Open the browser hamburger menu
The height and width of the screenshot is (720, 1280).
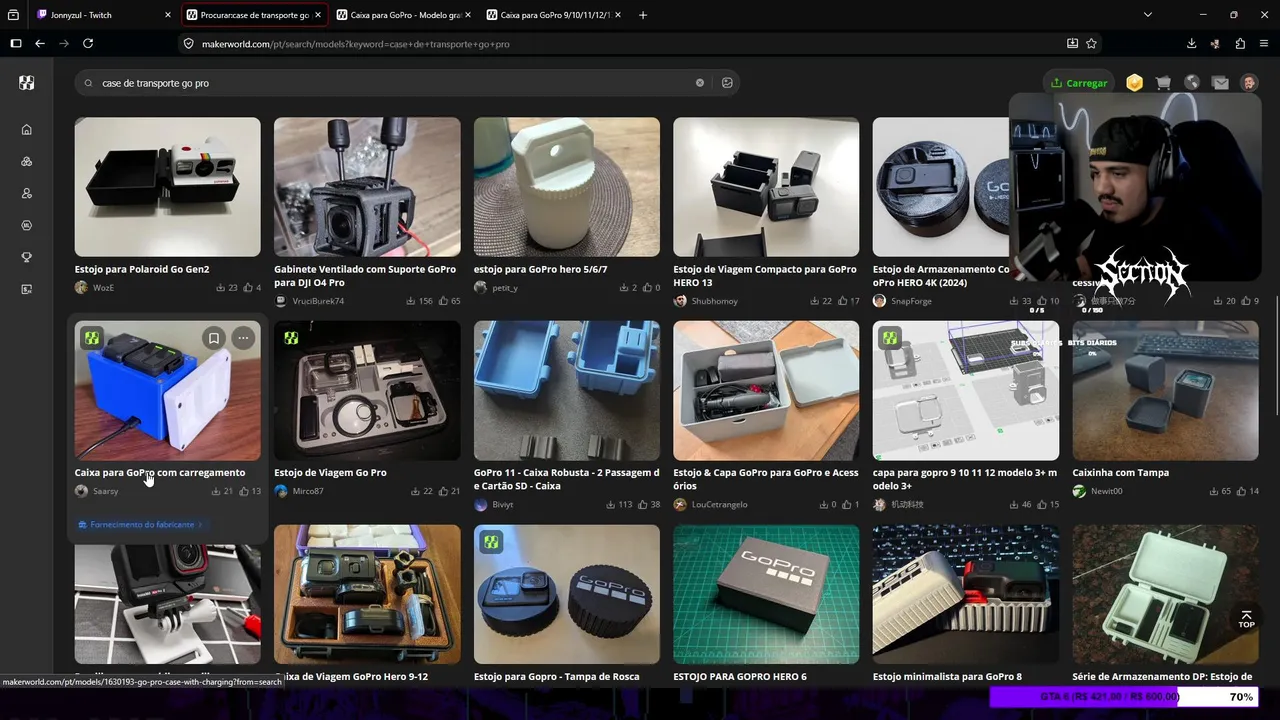[1264, 44]
